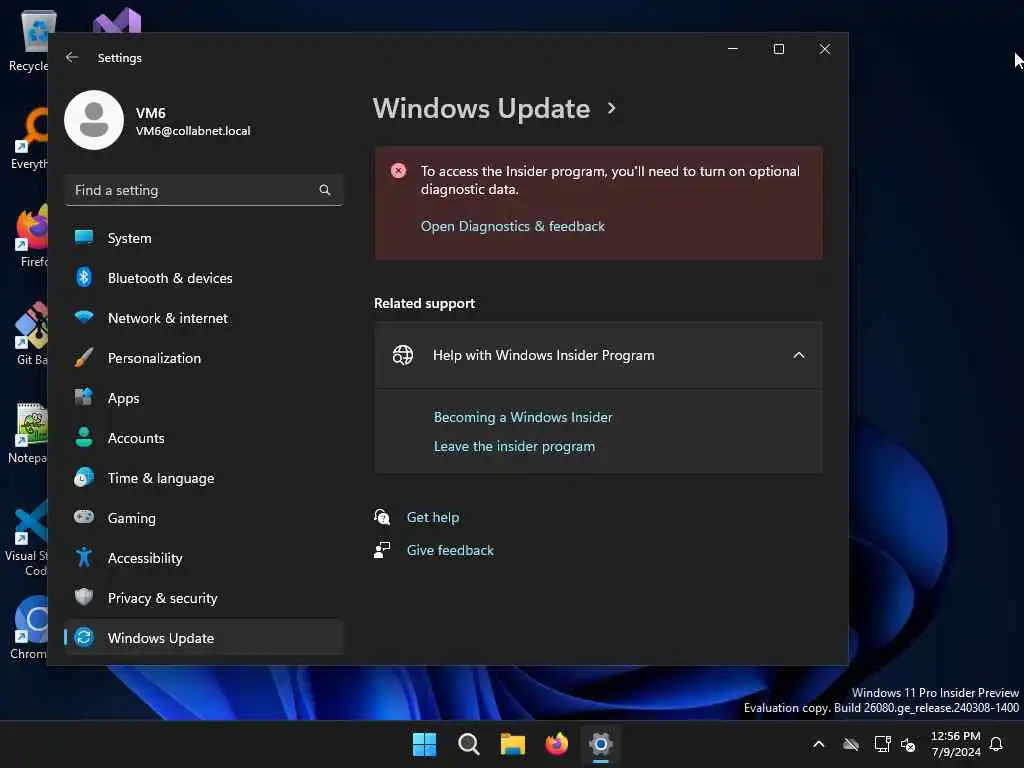Image resolution: width=1024 pixels, height=768 pixels.
Task: Click the Gaming controller icon
Action: click(x=84, y=517)
